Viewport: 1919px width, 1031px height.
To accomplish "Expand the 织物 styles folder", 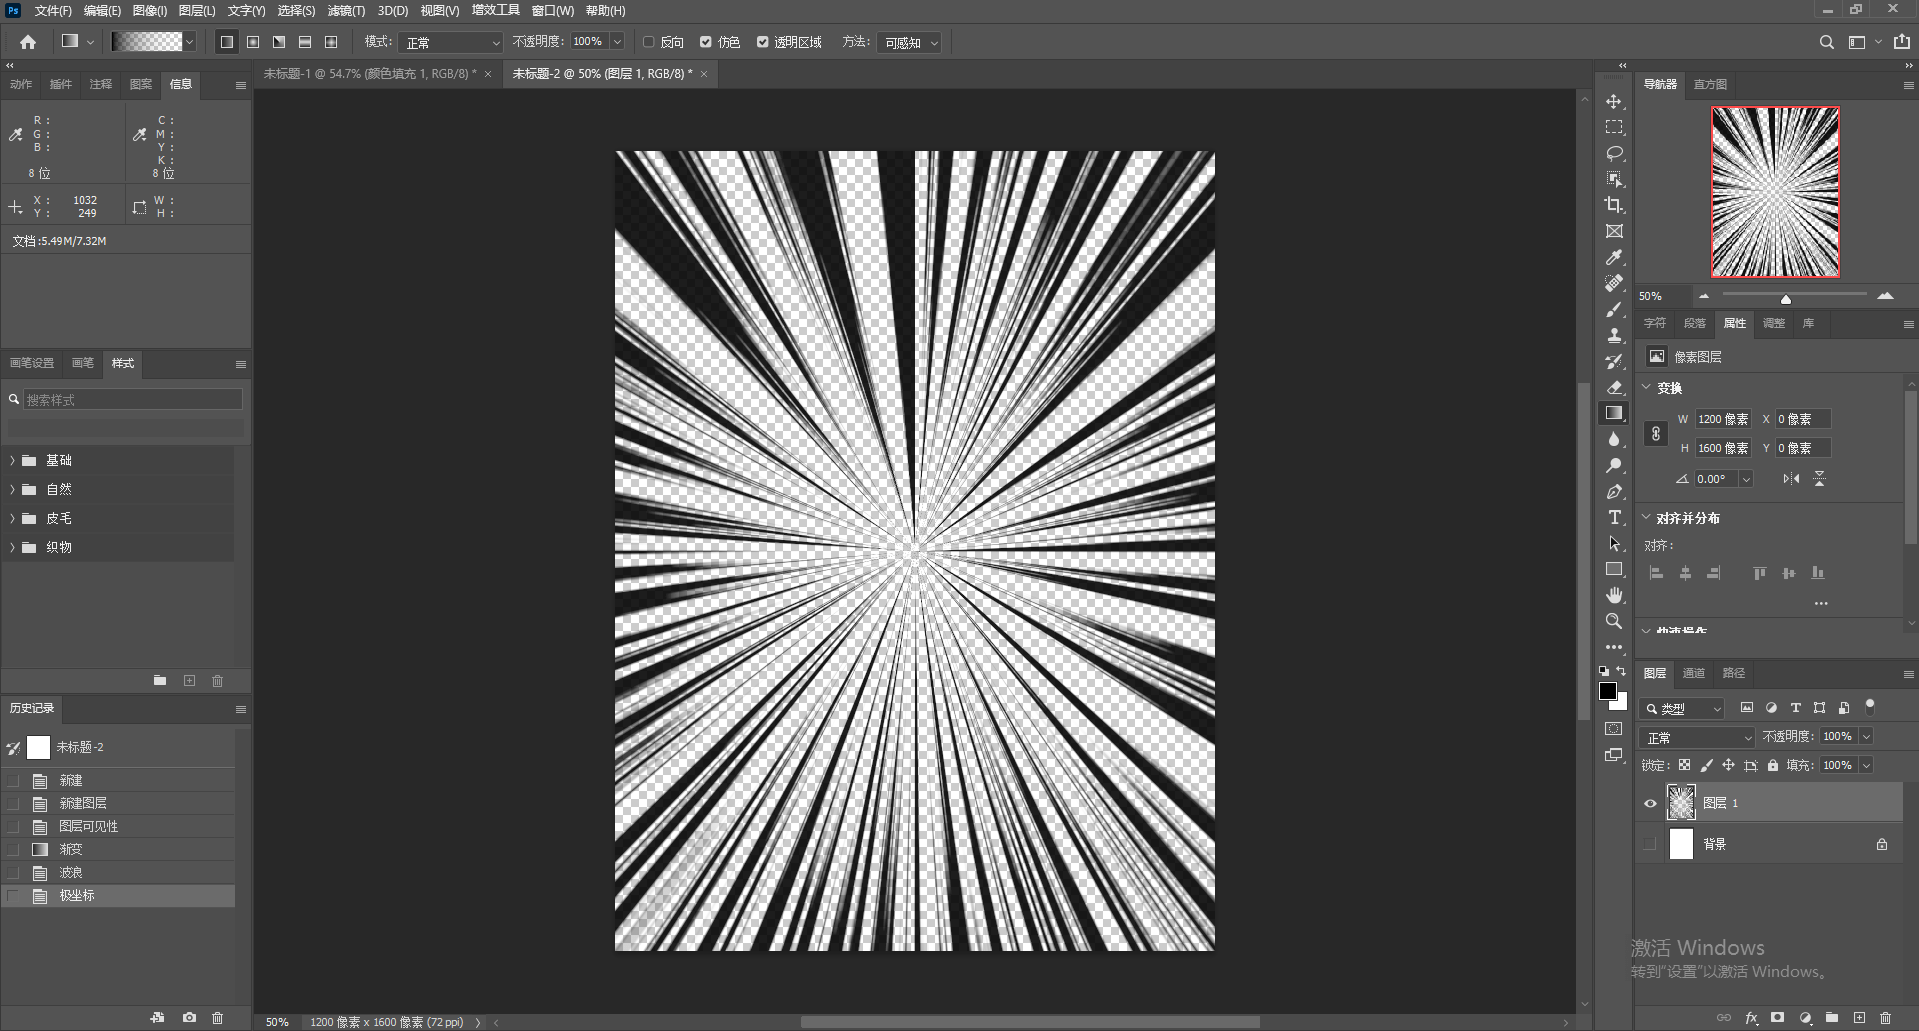I will coord(12,547).
